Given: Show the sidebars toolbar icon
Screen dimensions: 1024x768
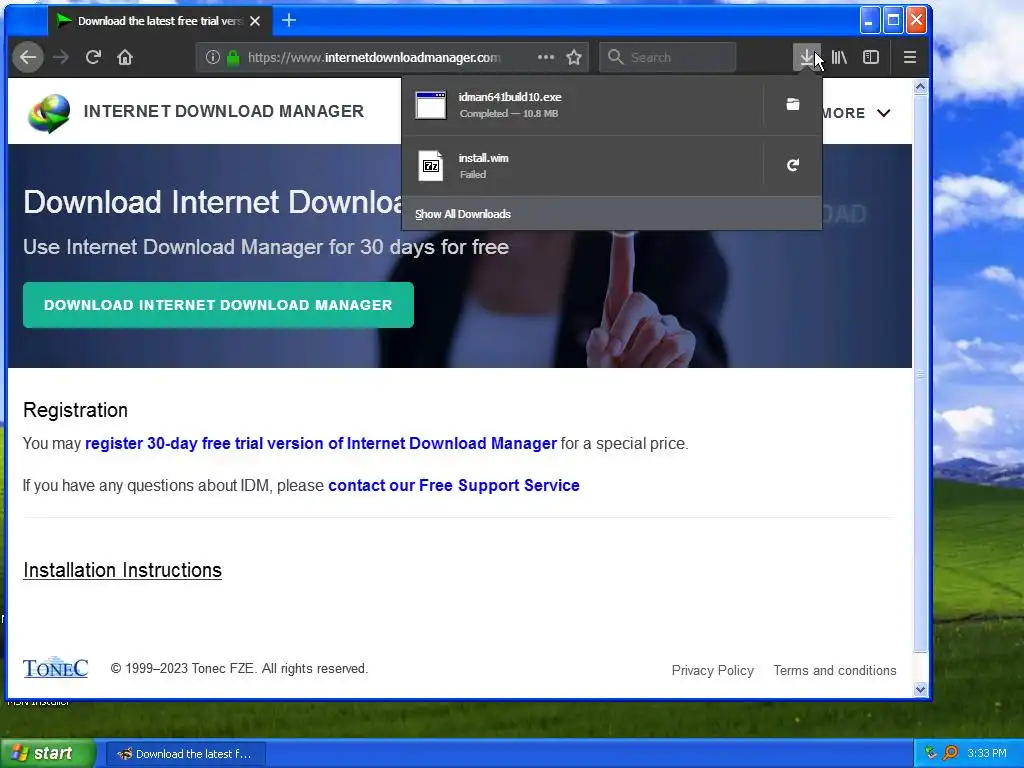Looking at the screenshot, I should tap(871, 57).
